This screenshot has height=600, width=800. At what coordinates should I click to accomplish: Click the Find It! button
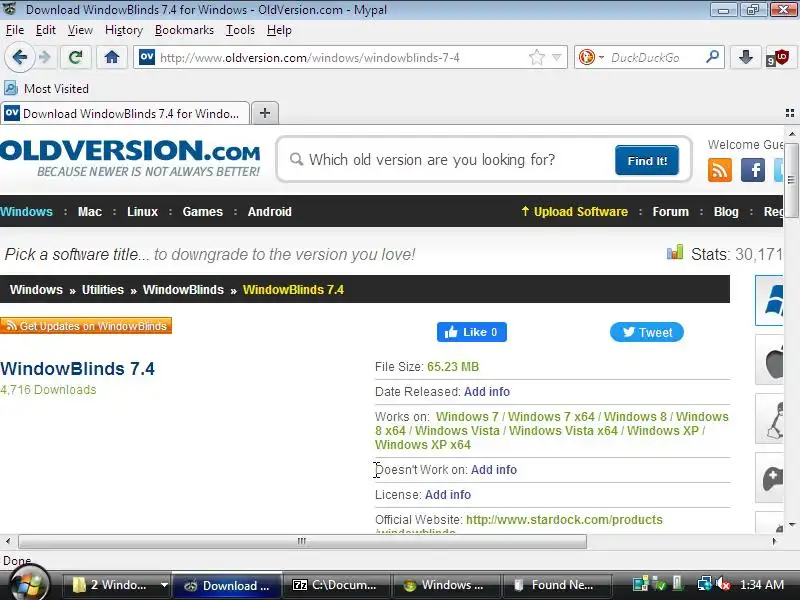(647, 160)
